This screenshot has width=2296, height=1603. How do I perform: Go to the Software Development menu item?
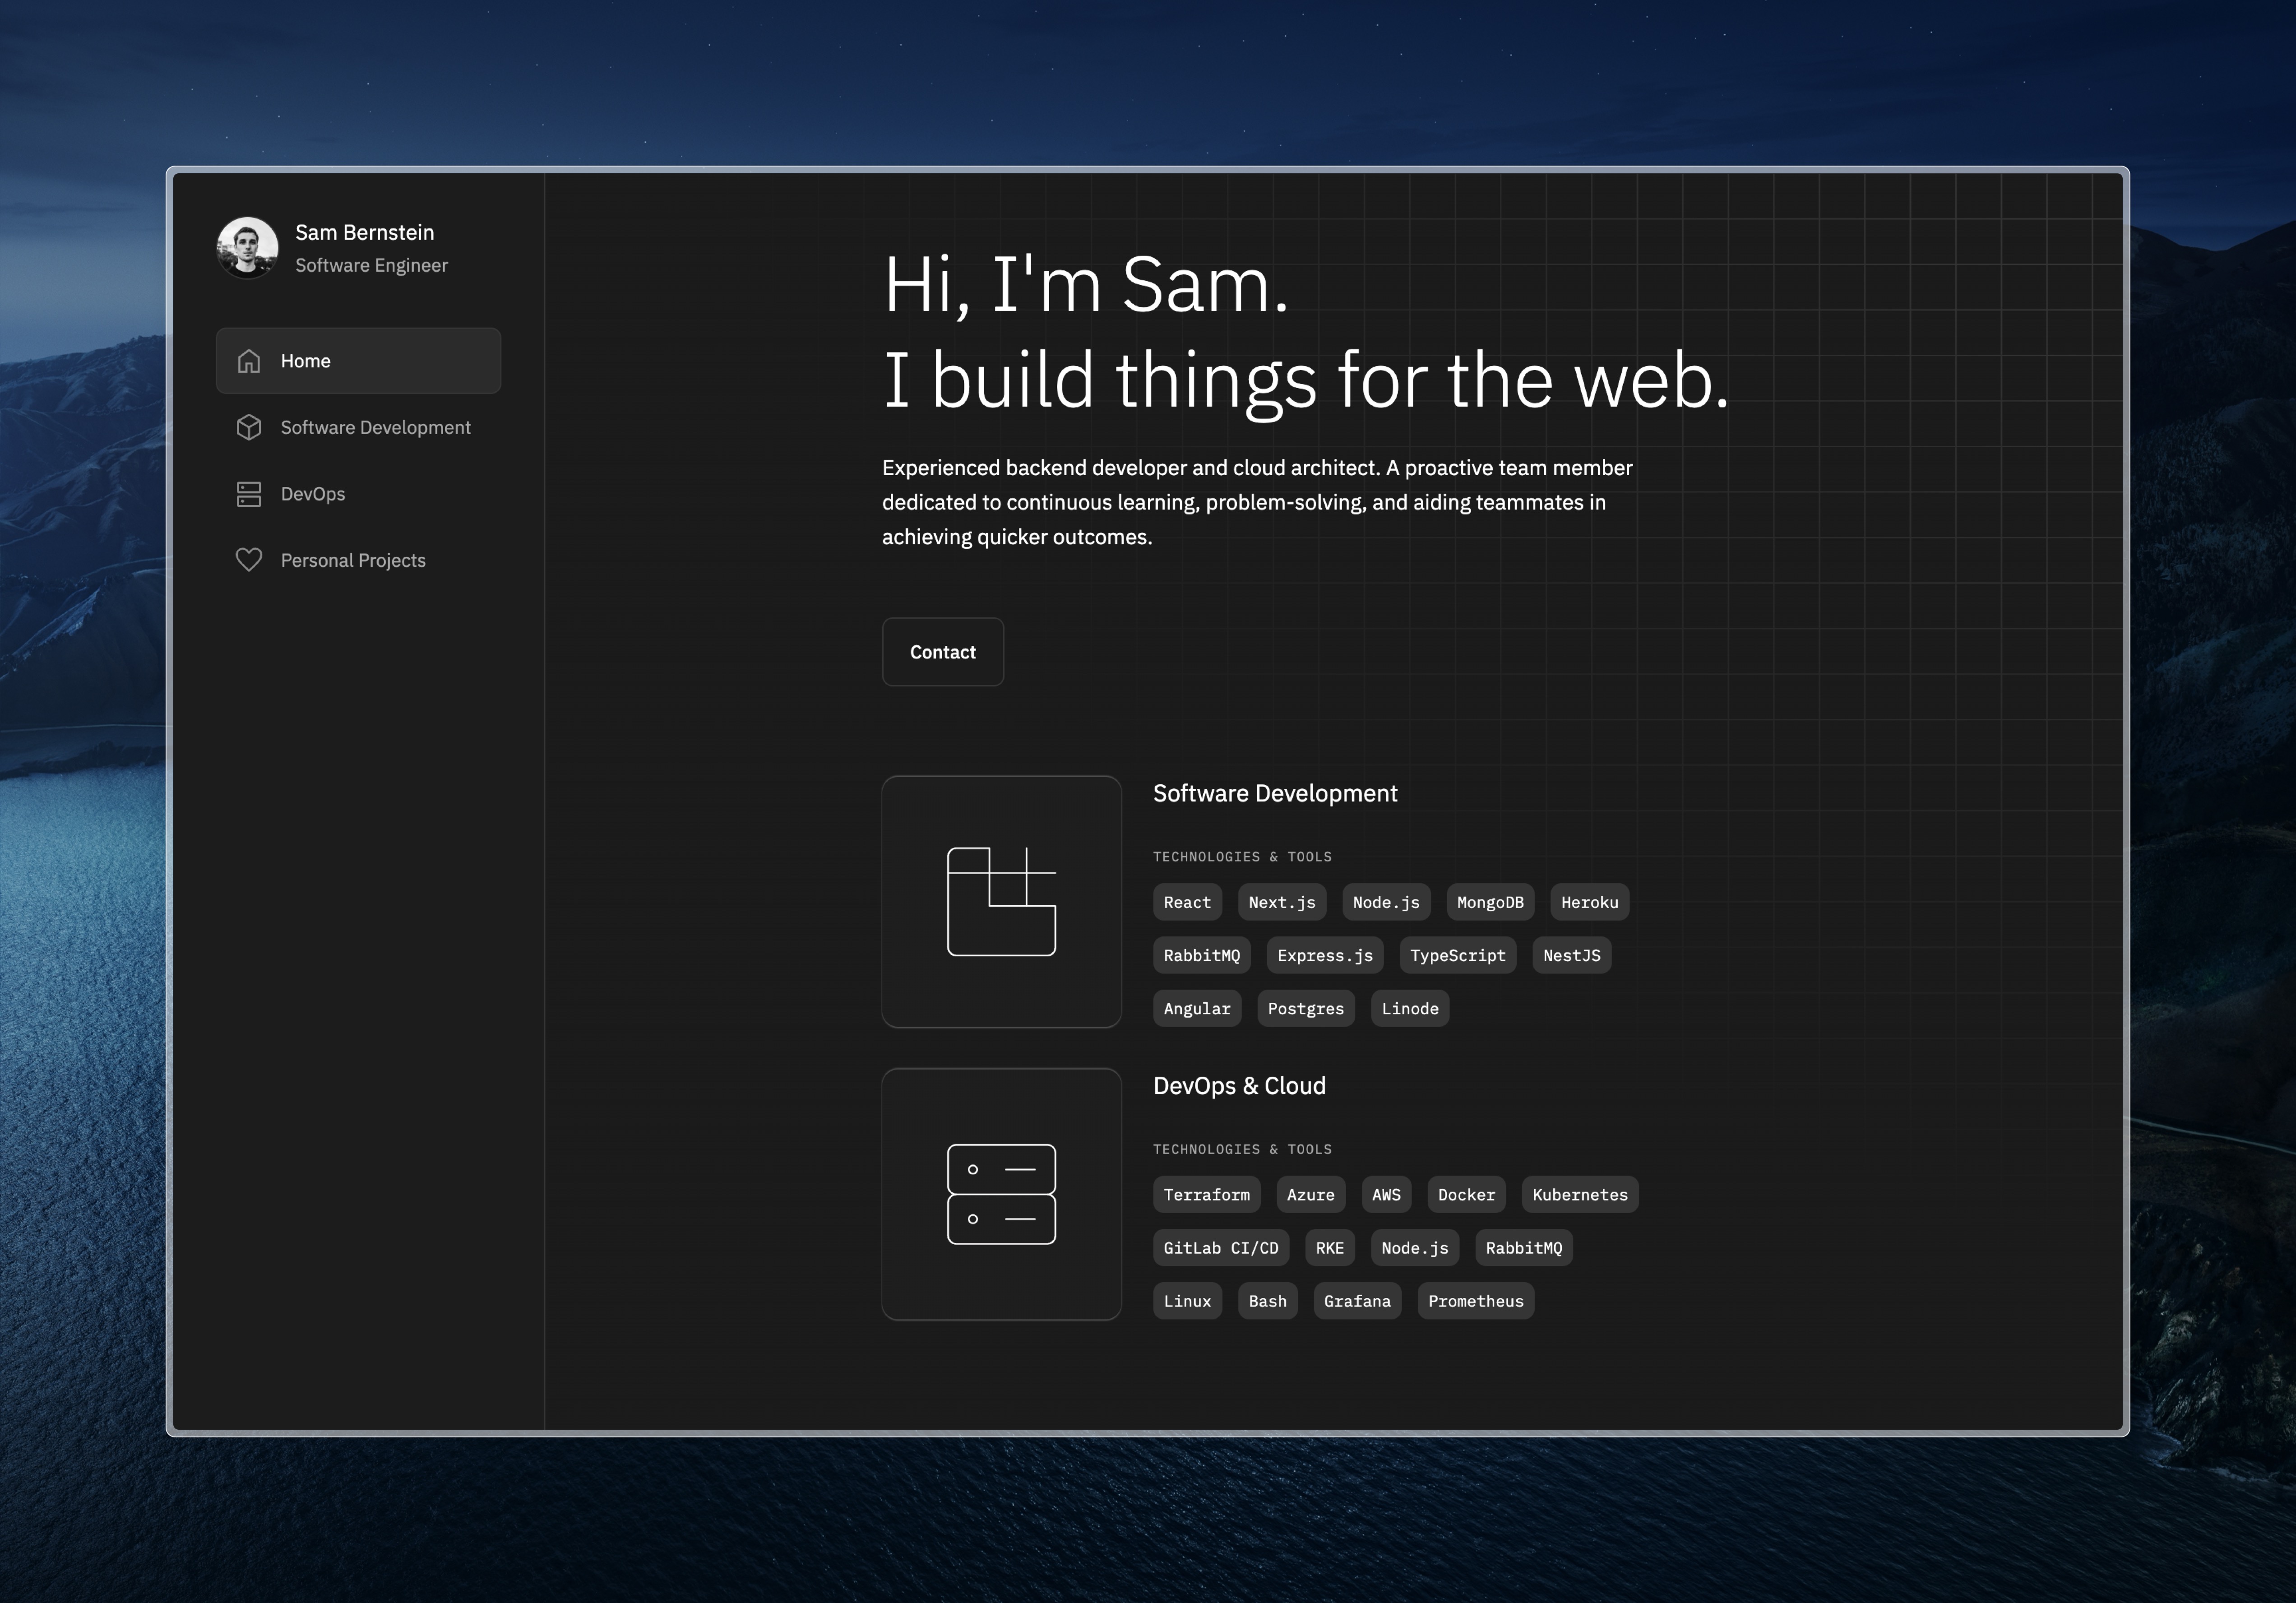pos(375,427)
